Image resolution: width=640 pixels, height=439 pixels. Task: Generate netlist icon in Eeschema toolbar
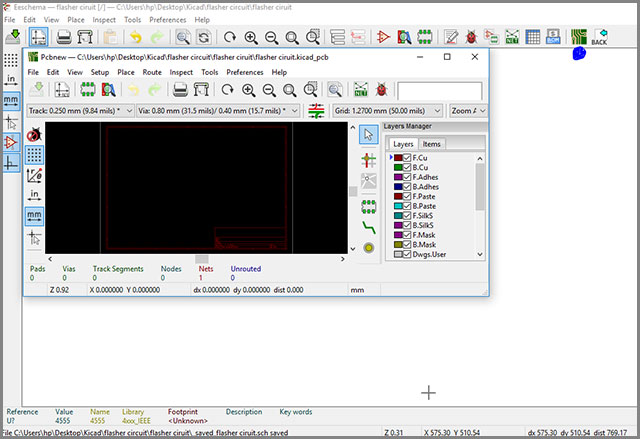(x=512, y=37)
